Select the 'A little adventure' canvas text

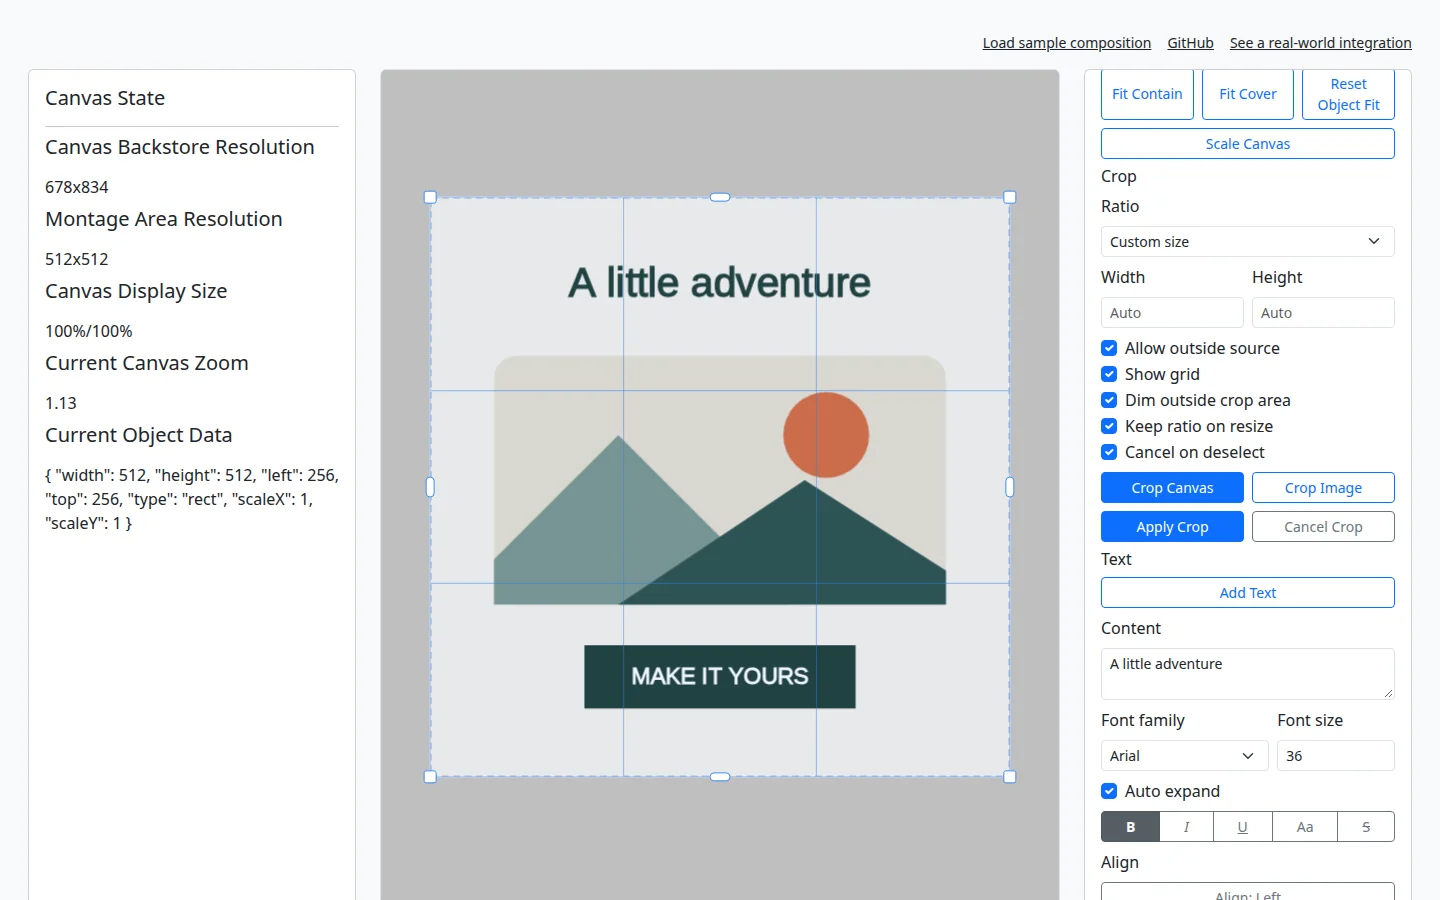720,283
